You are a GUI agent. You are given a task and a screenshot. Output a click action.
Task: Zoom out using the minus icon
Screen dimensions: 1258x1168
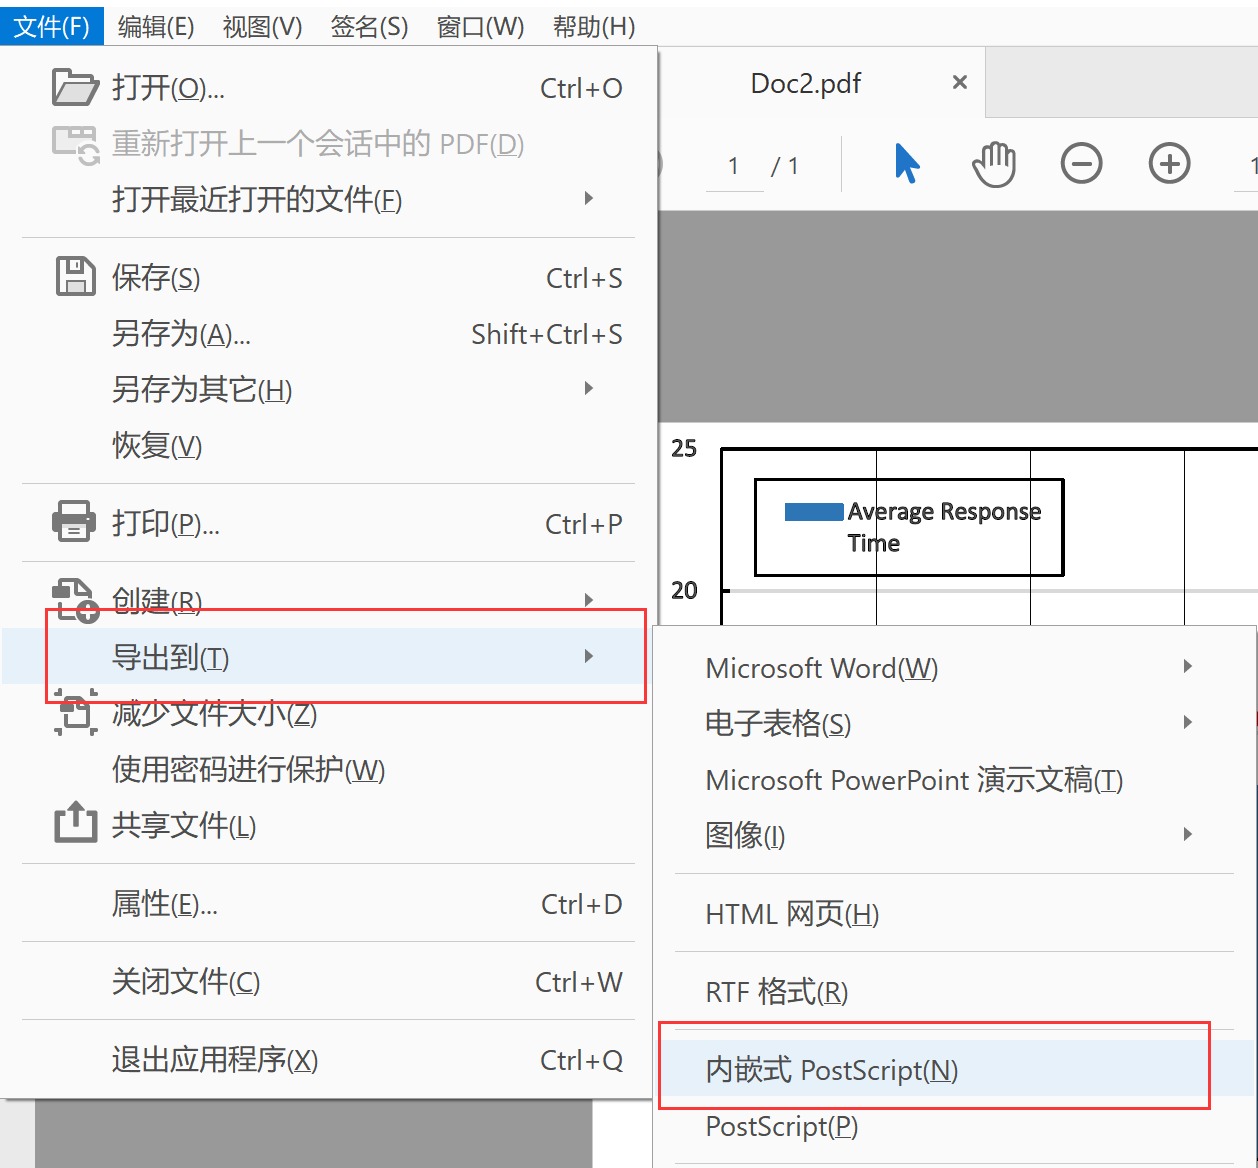(1081, 163)
